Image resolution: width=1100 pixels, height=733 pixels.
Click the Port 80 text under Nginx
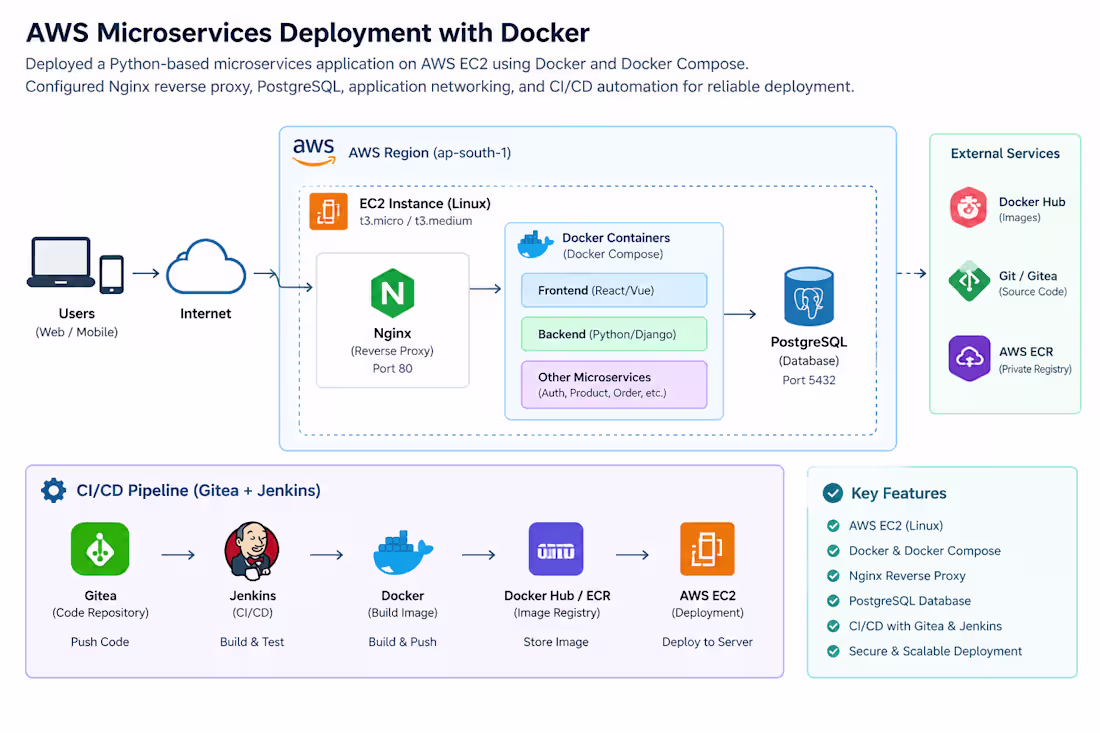[392, 368]
